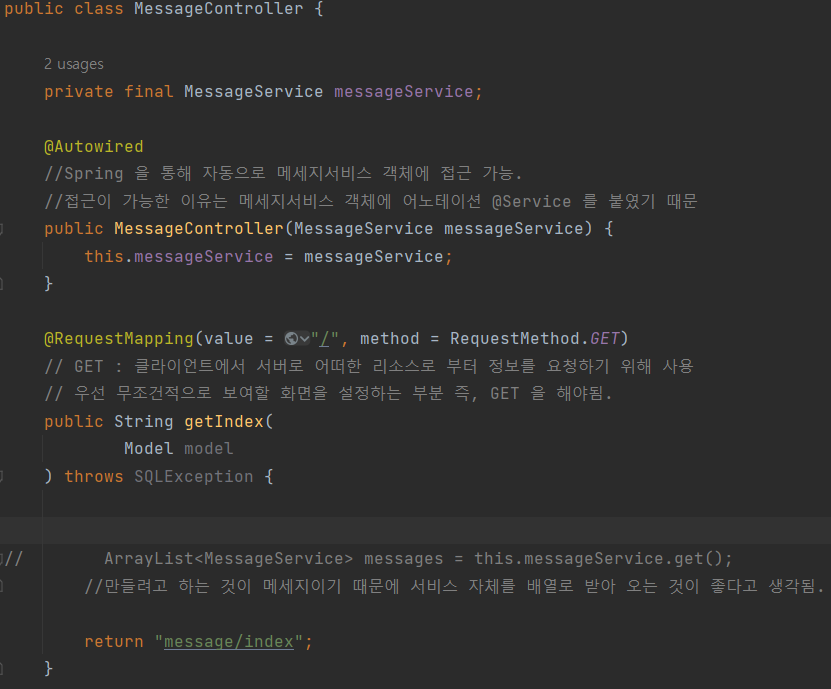Click the RequestMethod enum reference
The image size is (831, 689).
click(x=515, y=339)
